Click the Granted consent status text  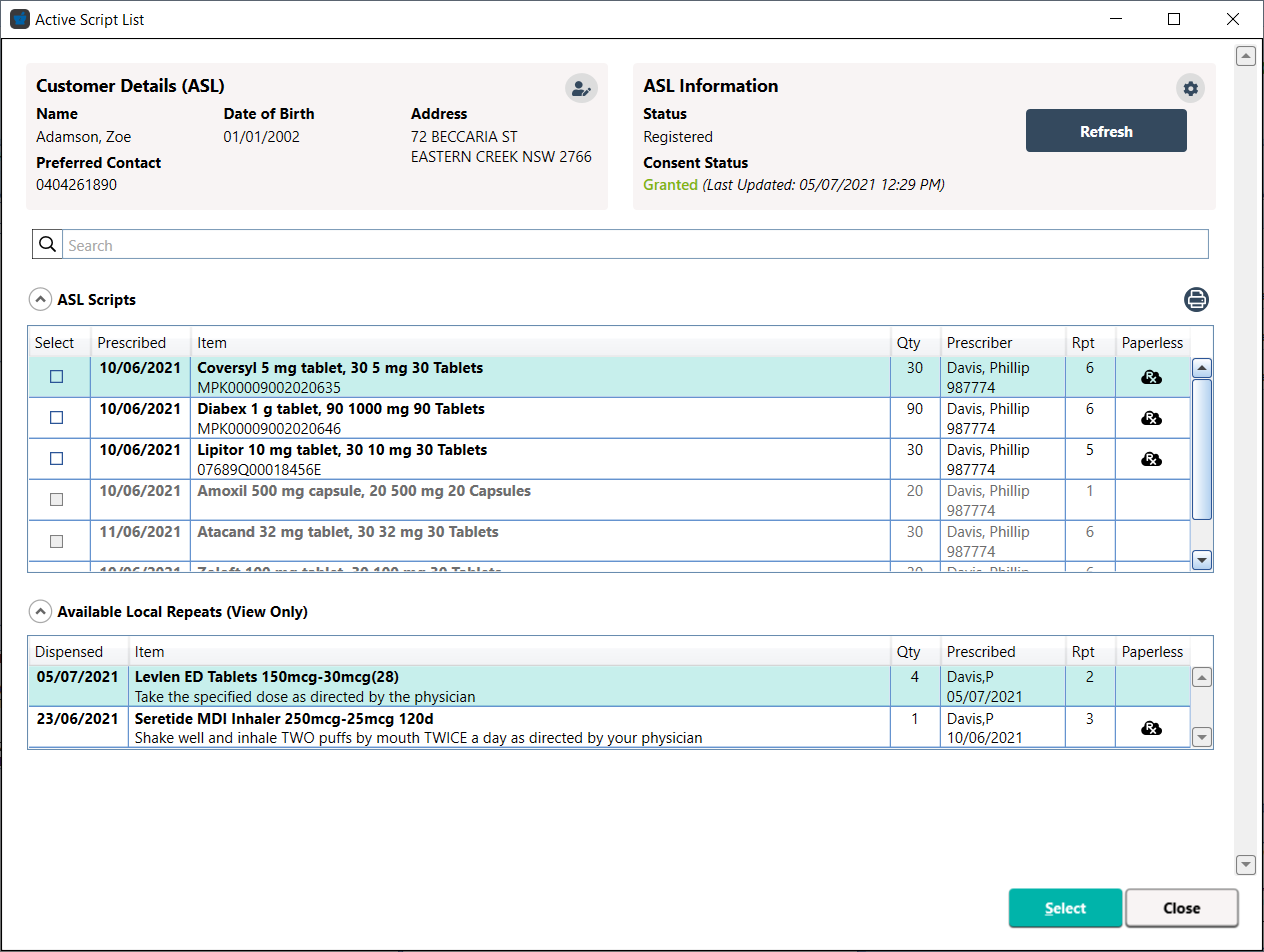(x=670, y=184)
